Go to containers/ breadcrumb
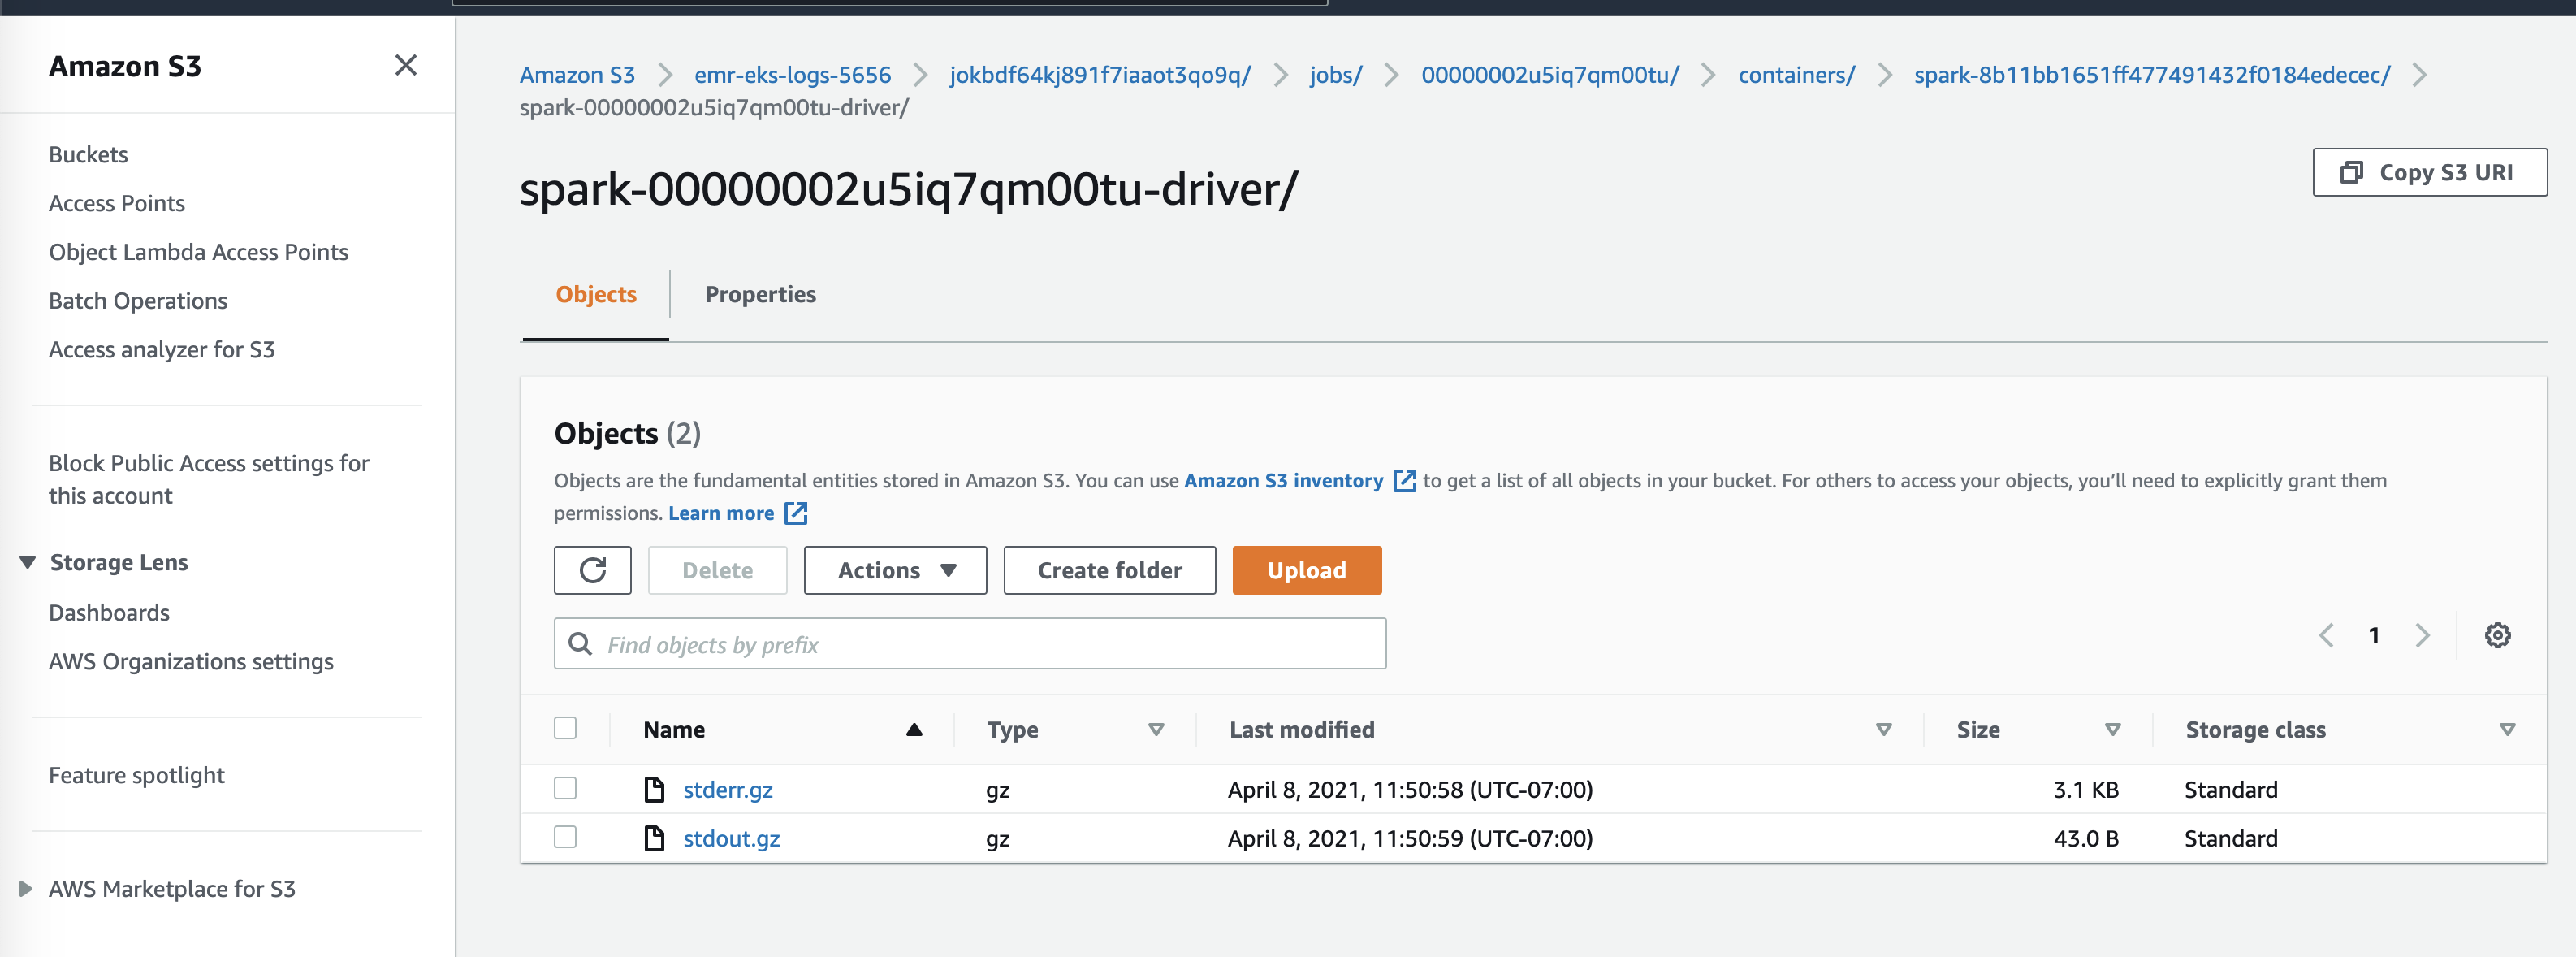2576x957 pixels. click(1796, 75)
